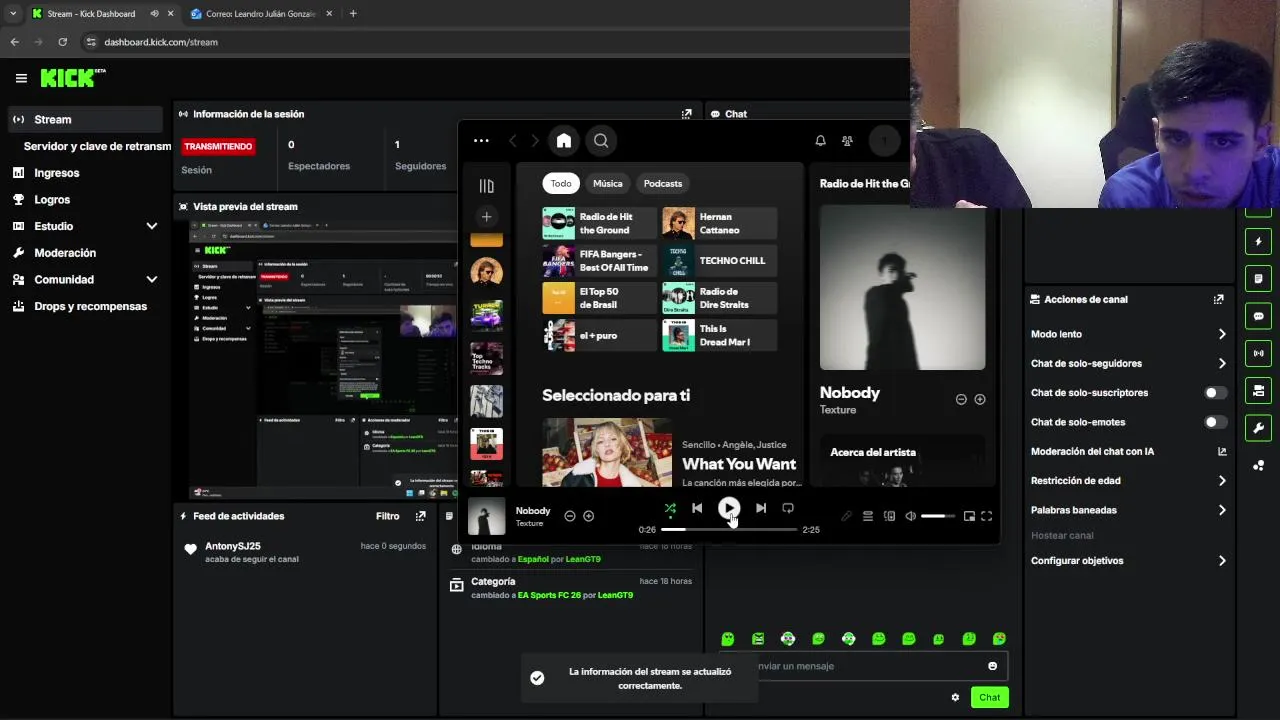
Task: Select the Música filter
Action: point(607,183)
